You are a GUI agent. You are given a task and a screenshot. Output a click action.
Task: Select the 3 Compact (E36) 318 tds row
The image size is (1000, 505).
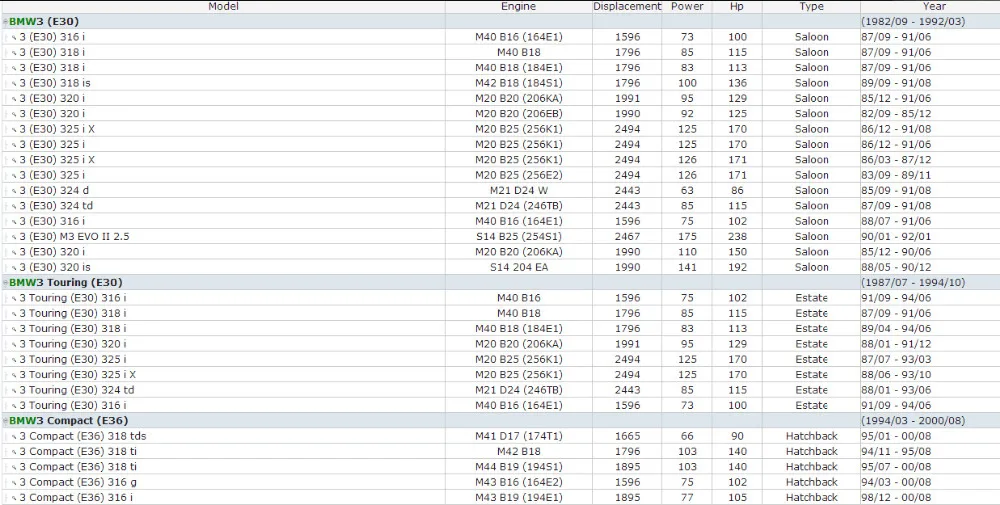[x=501, y=436]
